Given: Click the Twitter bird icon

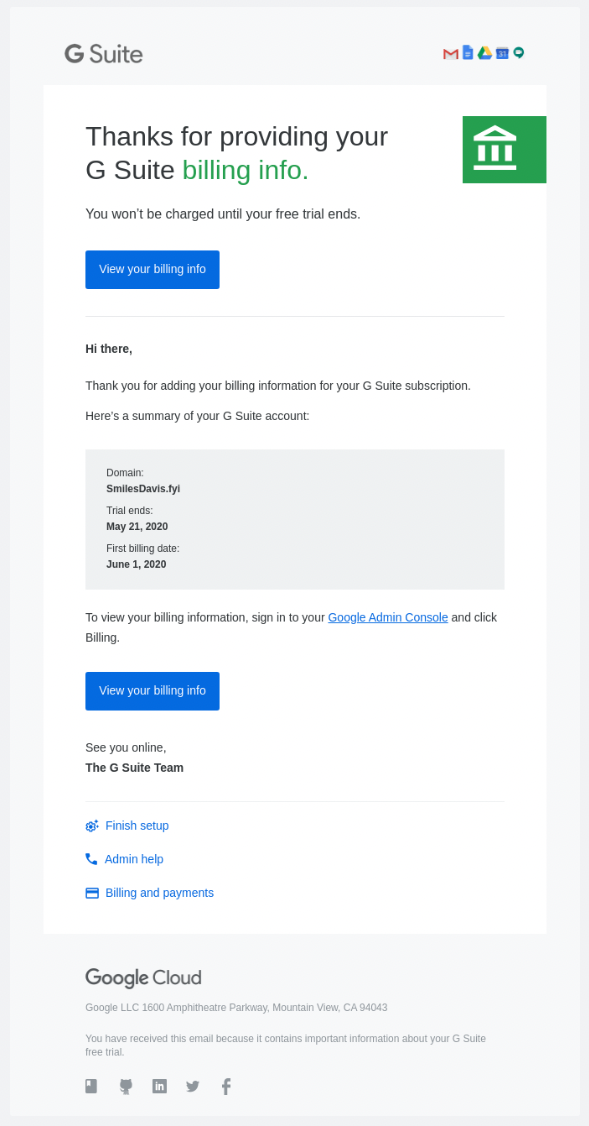Looking at the screenshot, I should coord(193,1087).
